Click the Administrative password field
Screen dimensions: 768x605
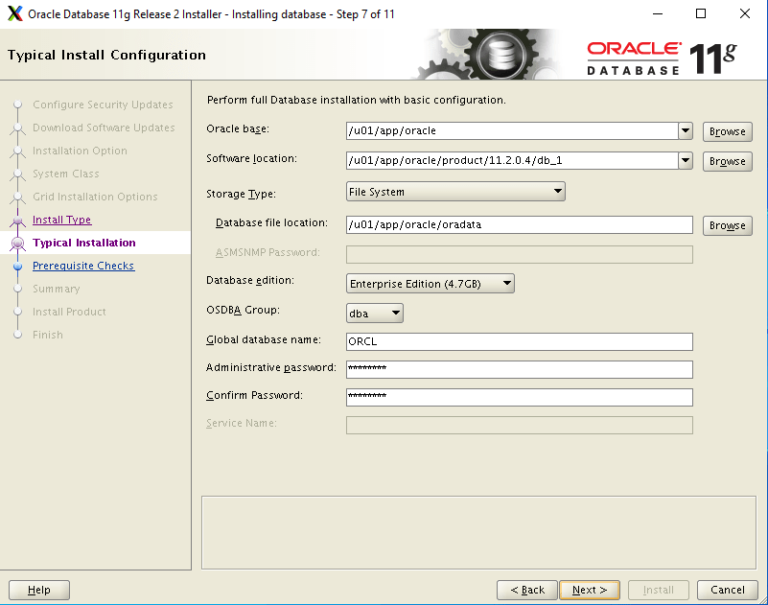coord(519,369)
